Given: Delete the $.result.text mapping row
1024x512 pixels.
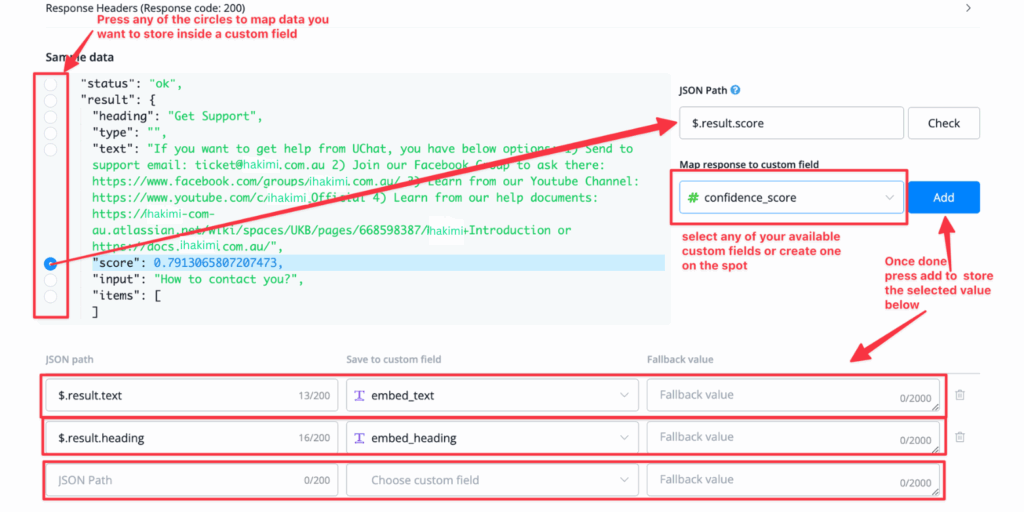Looking at the screenshot, I should click(960, 395).
